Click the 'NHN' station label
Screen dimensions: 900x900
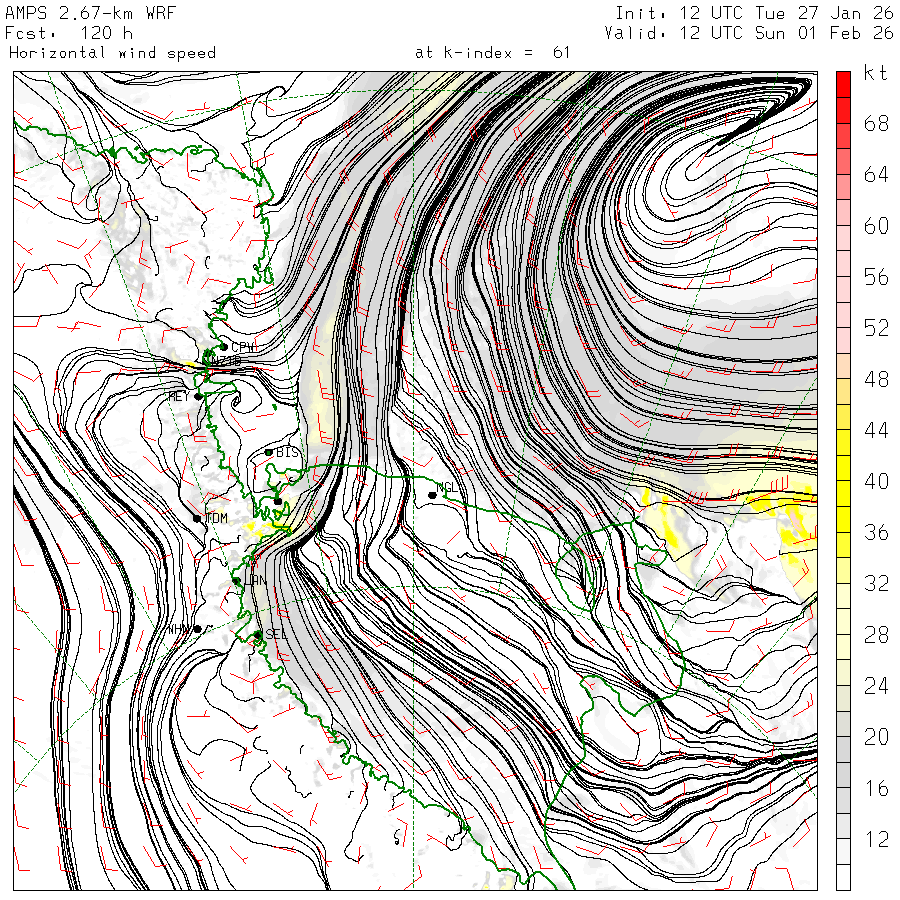pos(179,629)
